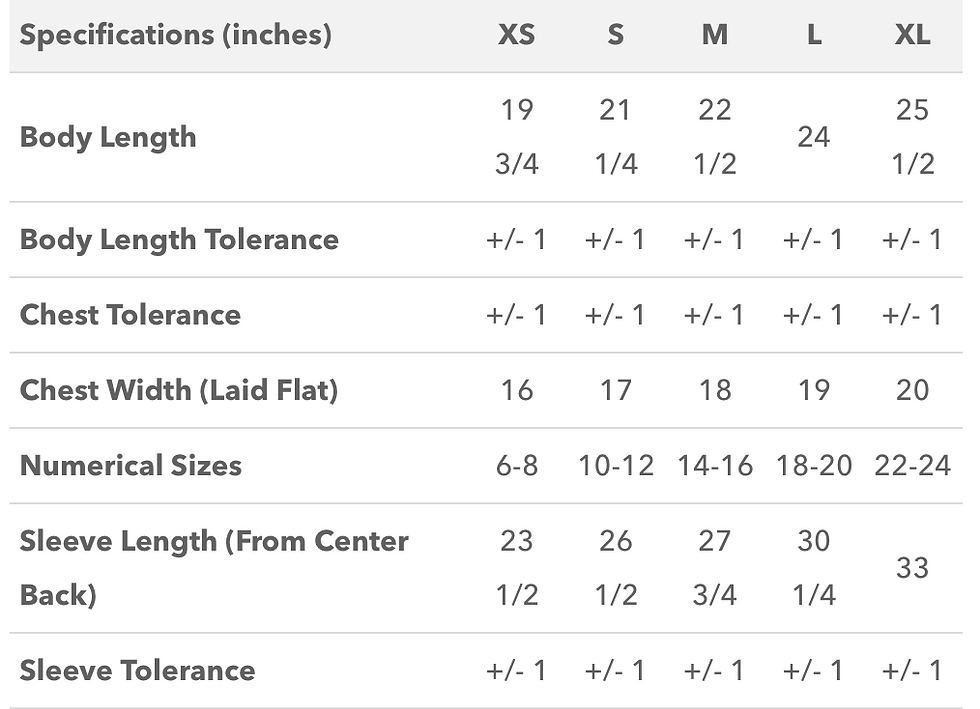Image resolution: width=980 pixels, height=709 pixels.
Task: Click the numerical size range 14-16
Action: pos(714,465)
